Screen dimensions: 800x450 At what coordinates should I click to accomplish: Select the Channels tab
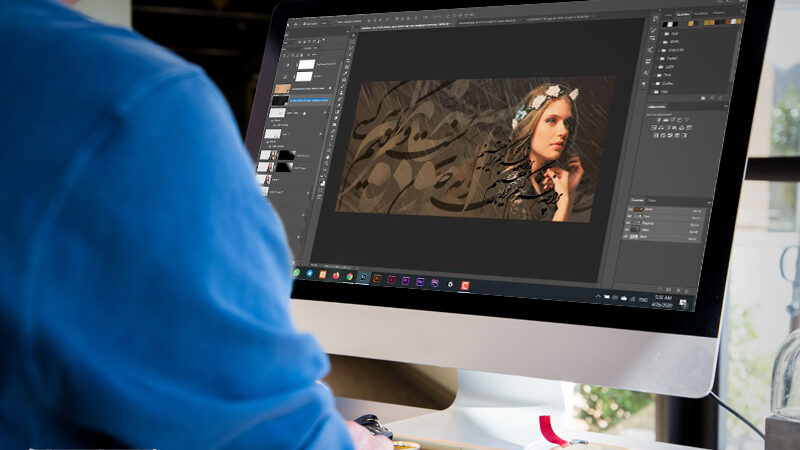coord(637,200)
